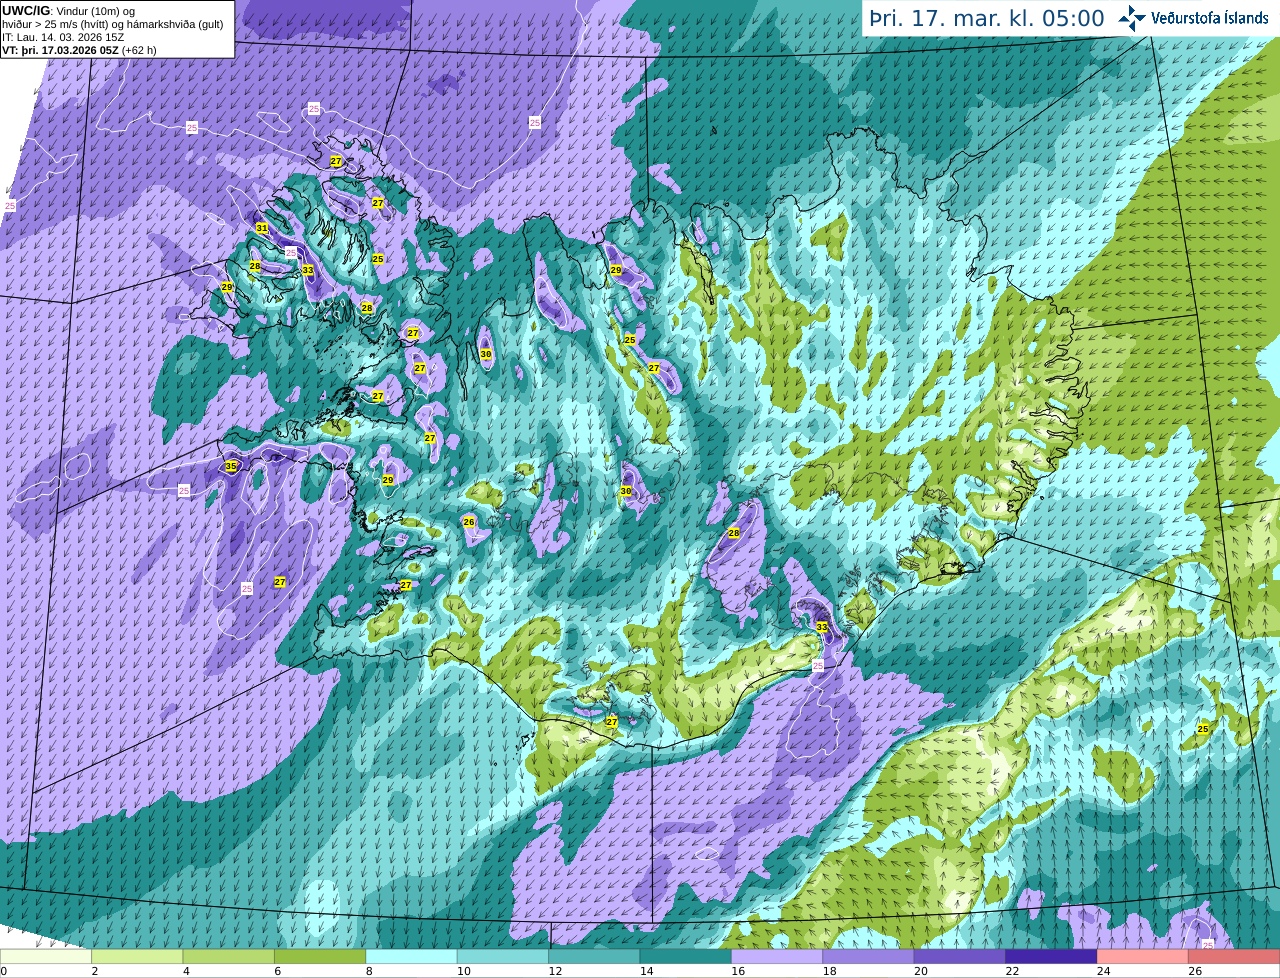This screenshot has height=978, width=1280.
Task: Pick the 2–4 m/s light green legend swatch
Action: [x=137, y=957]
